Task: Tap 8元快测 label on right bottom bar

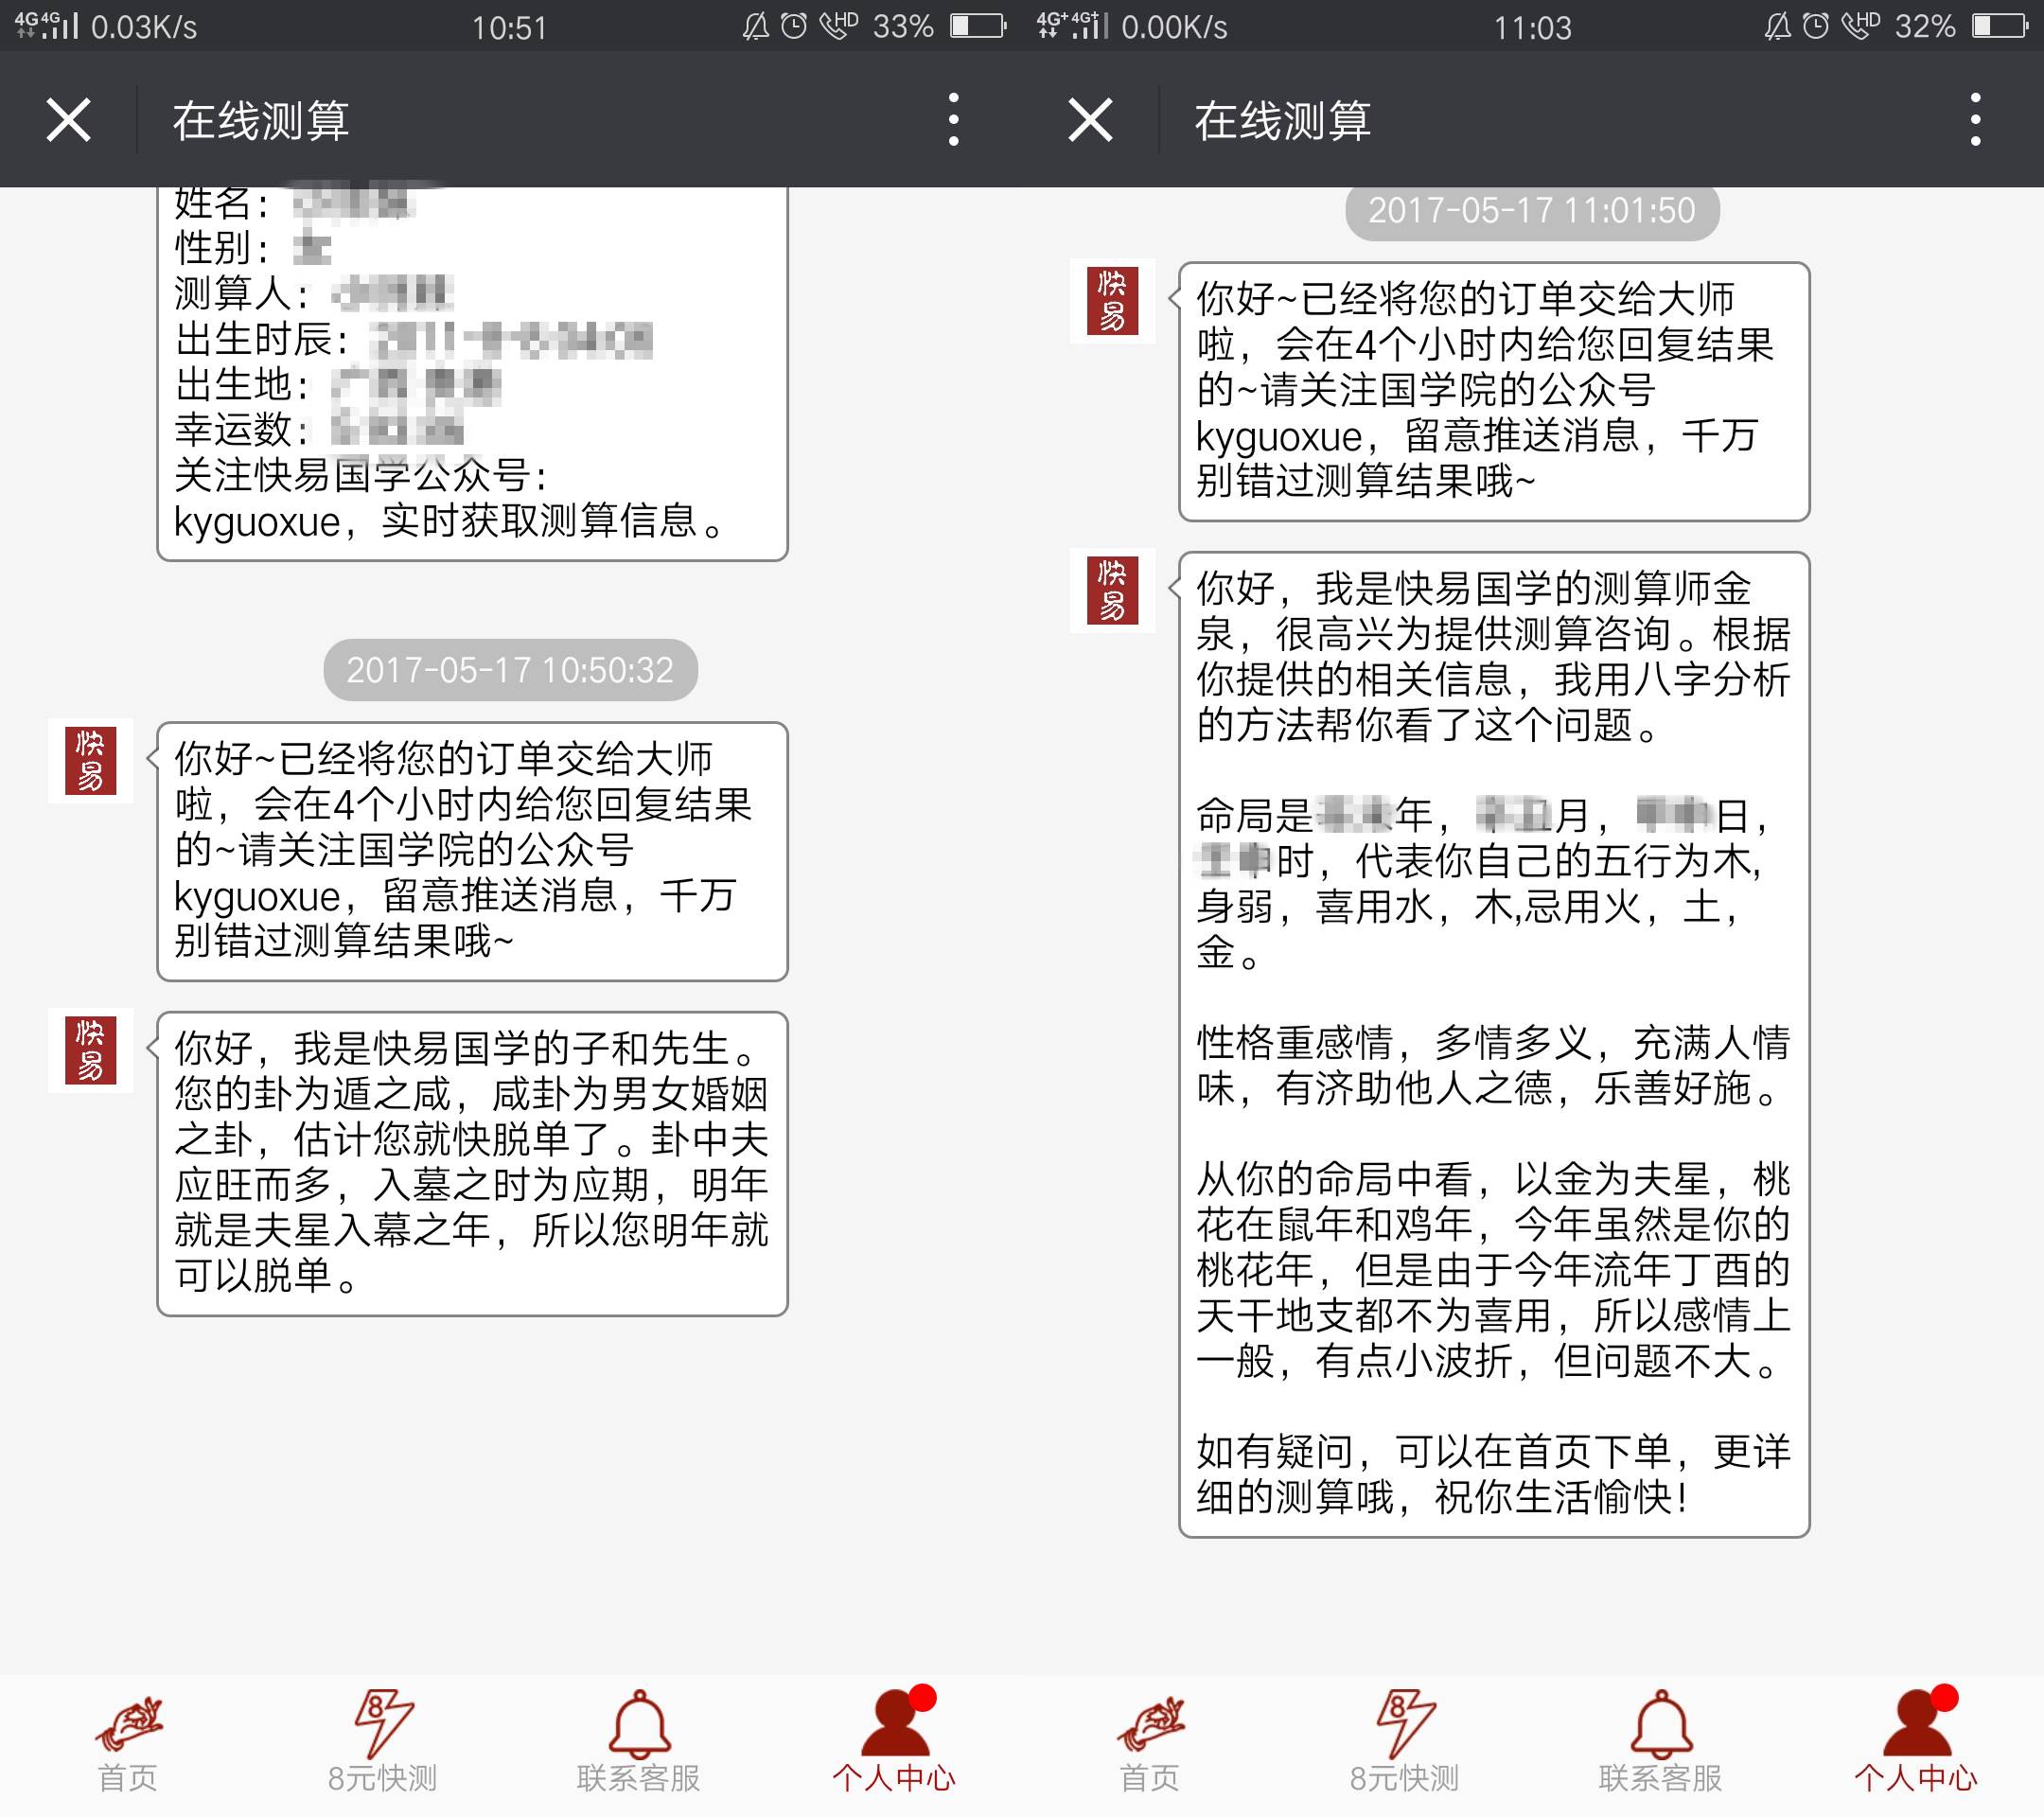Action: click(1405, 1778)
